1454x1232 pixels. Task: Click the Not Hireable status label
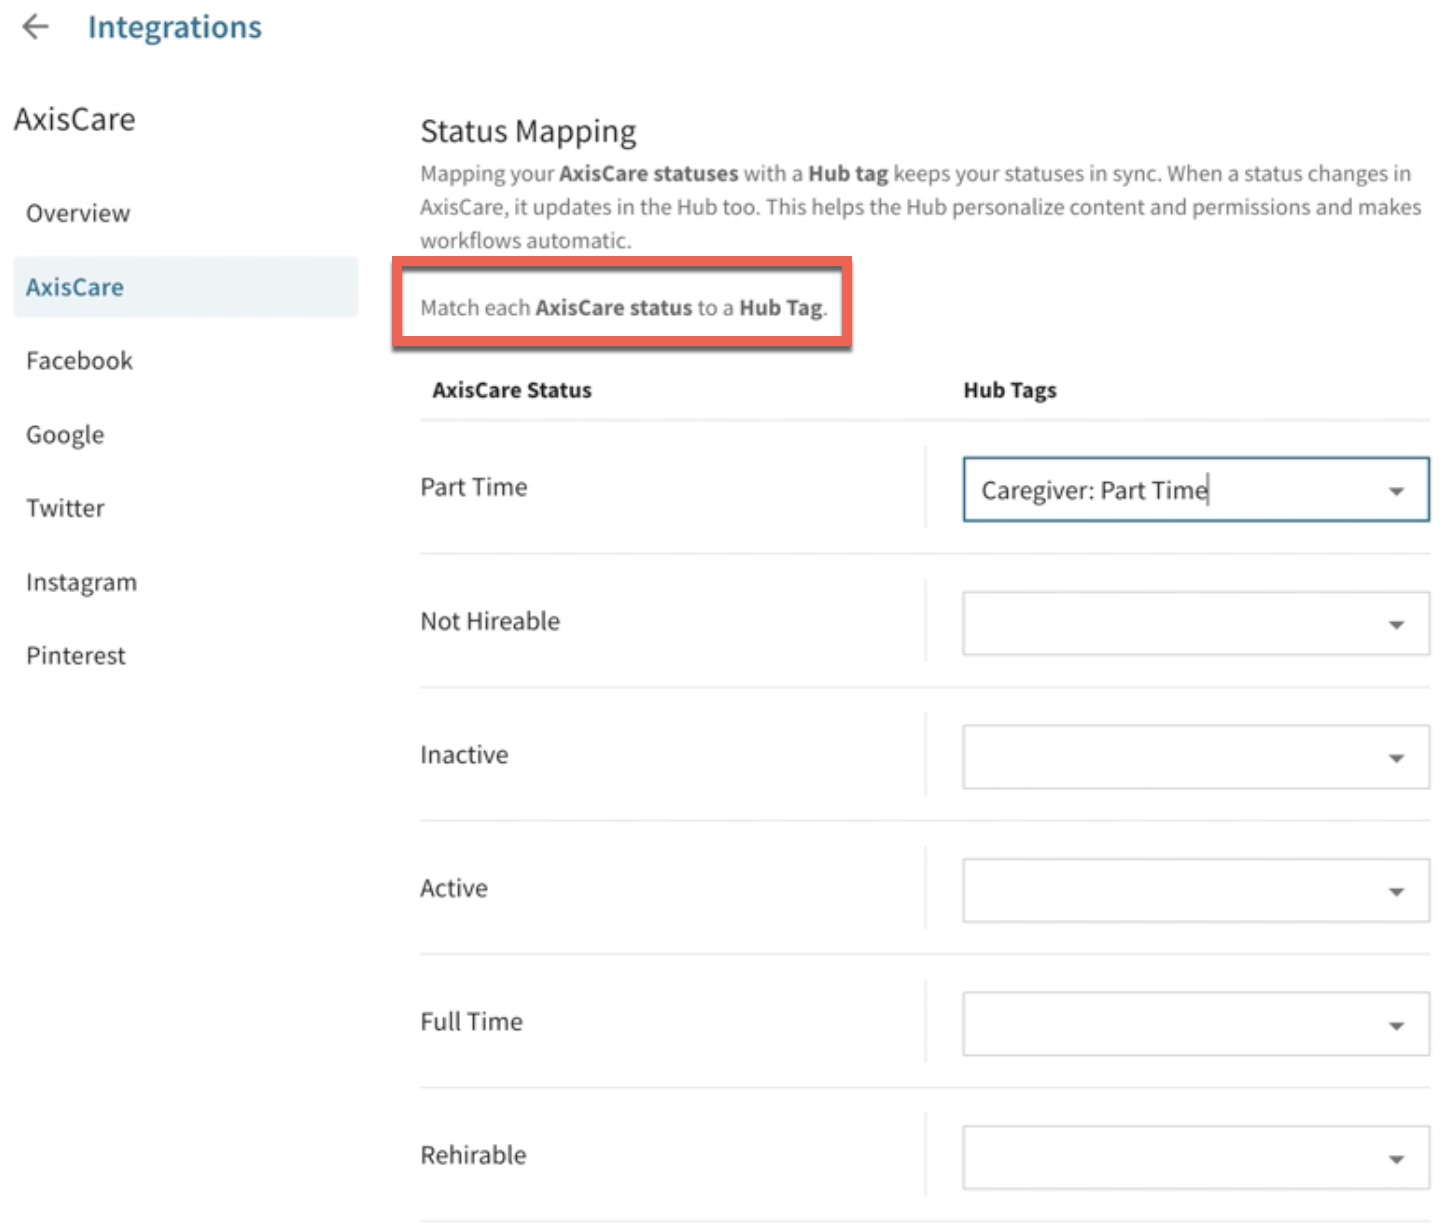coord(490,621)
